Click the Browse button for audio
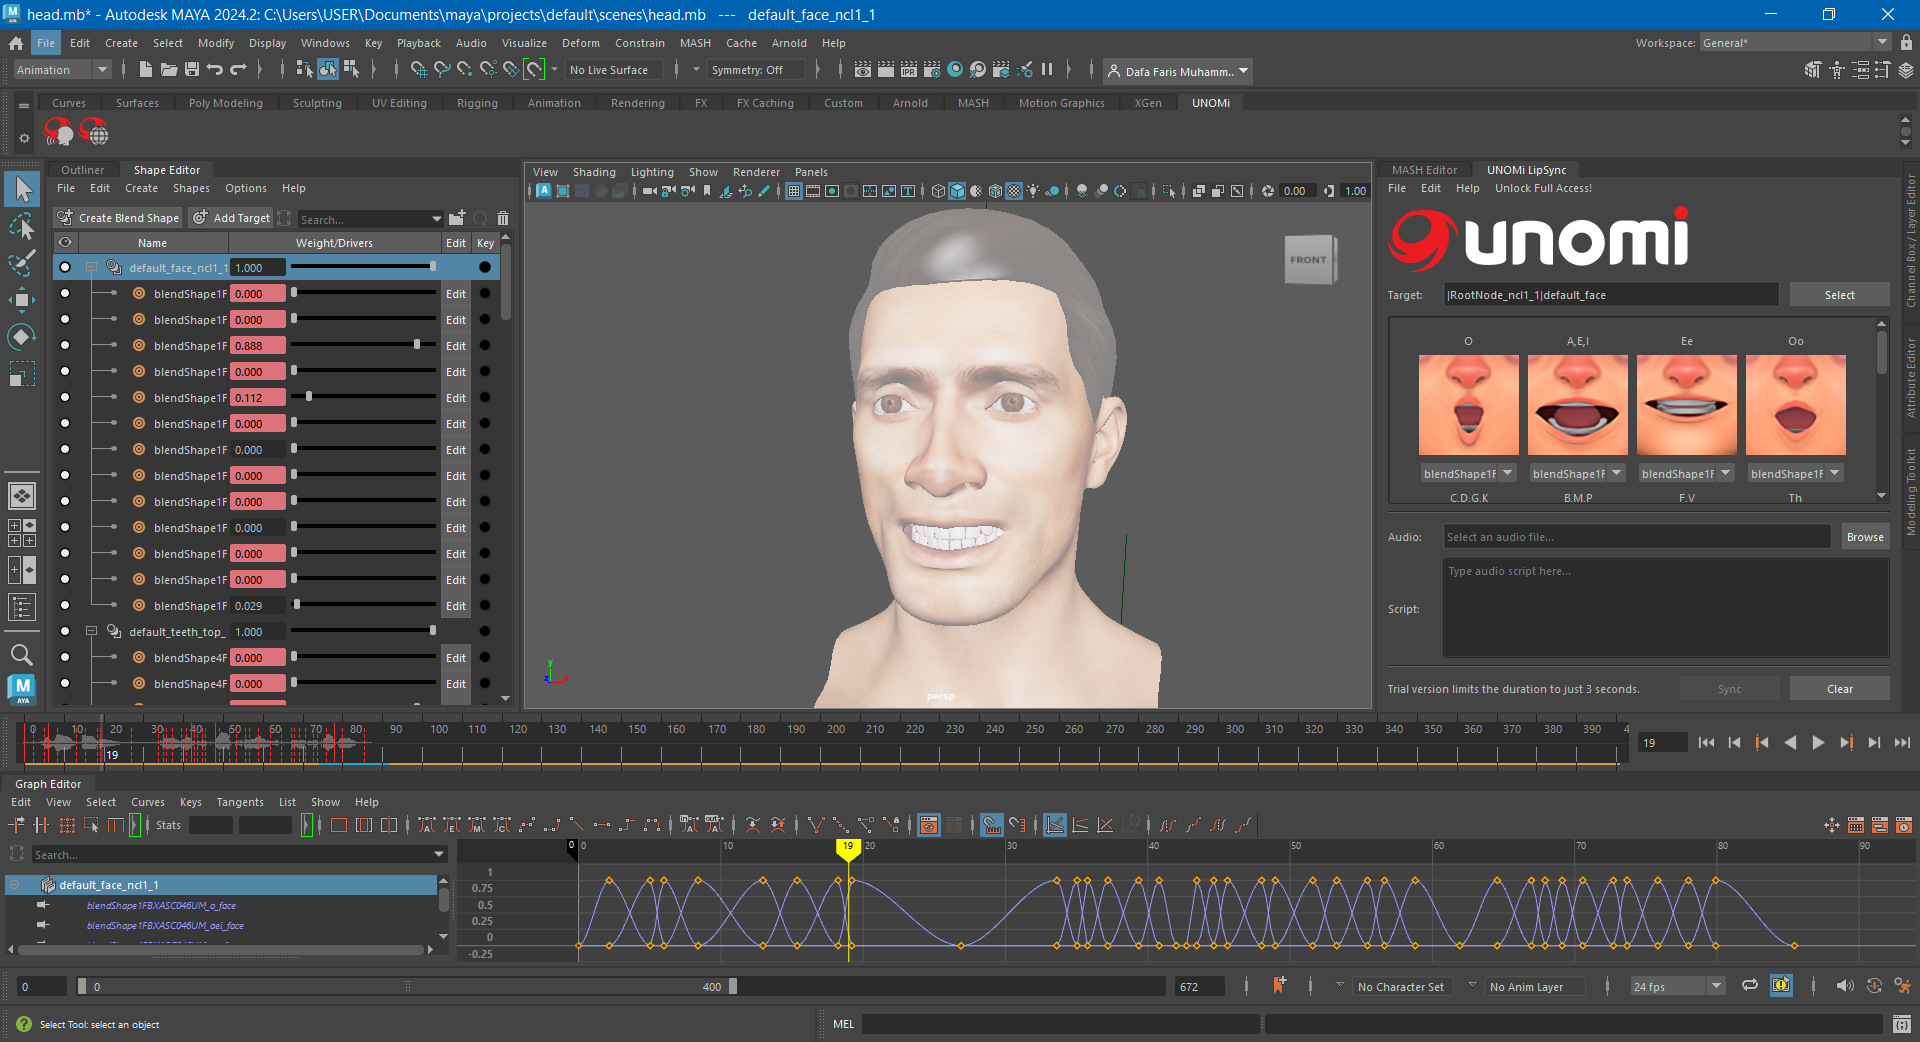The image size is (1920, 1042). (x=1864, y=537)
